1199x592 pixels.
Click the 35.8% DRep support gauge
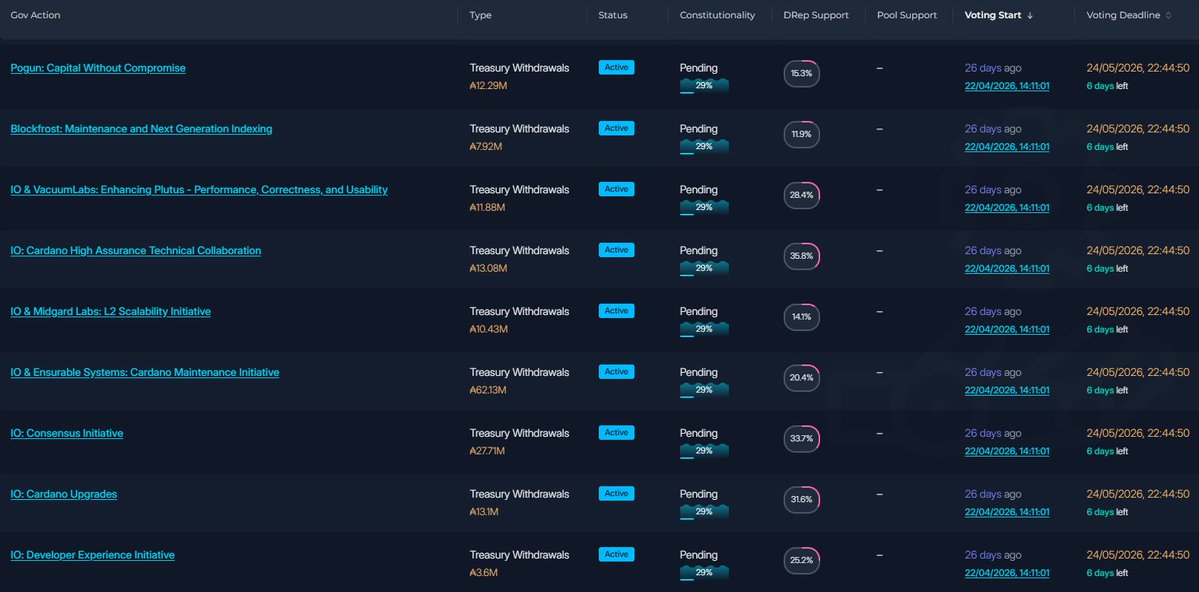(801, 256)
